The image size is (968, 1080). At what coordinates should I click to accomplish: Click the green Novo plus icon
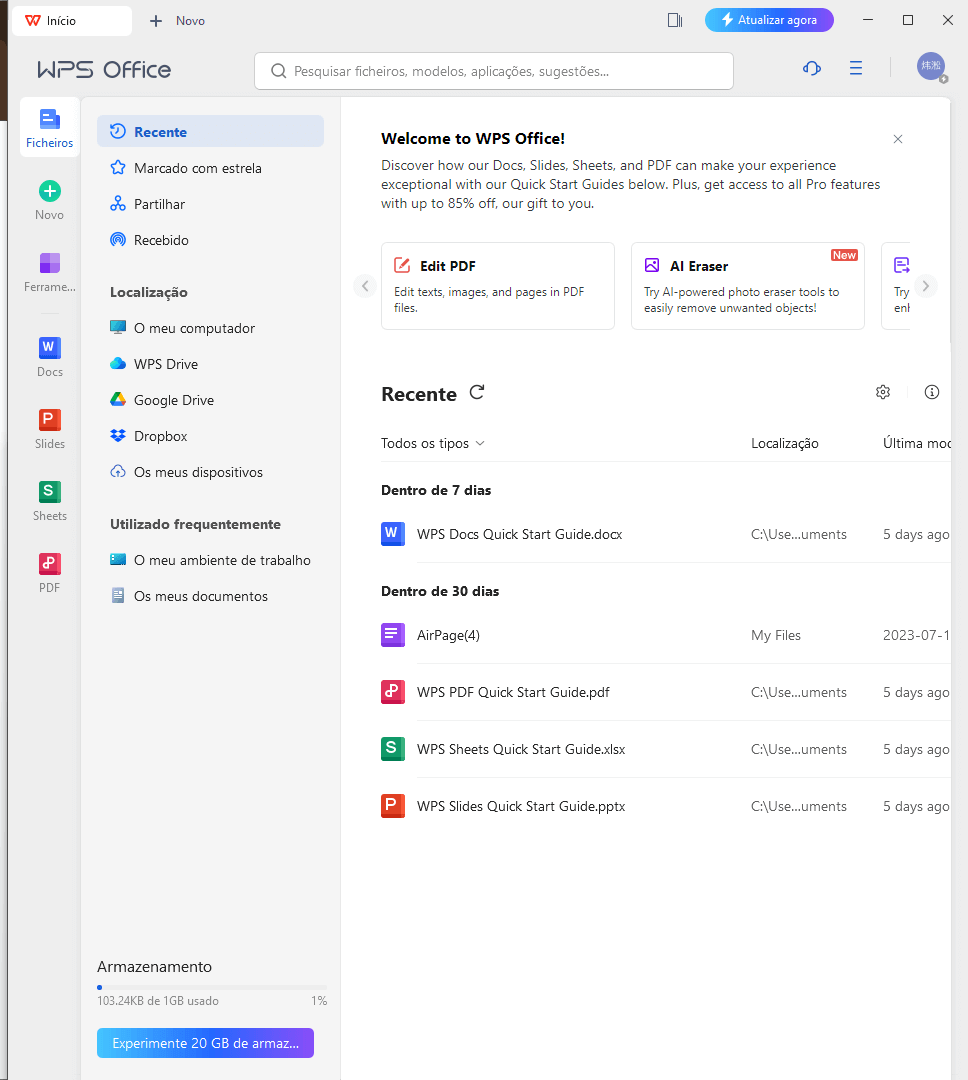click(49, 190)
